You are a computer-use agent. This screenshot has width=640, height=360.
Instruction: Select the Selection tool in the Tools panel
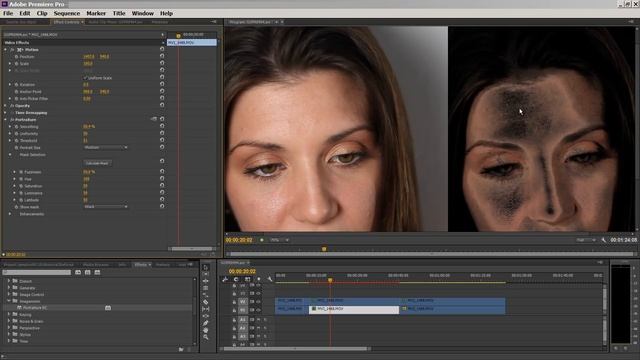(x=206, y=268)
